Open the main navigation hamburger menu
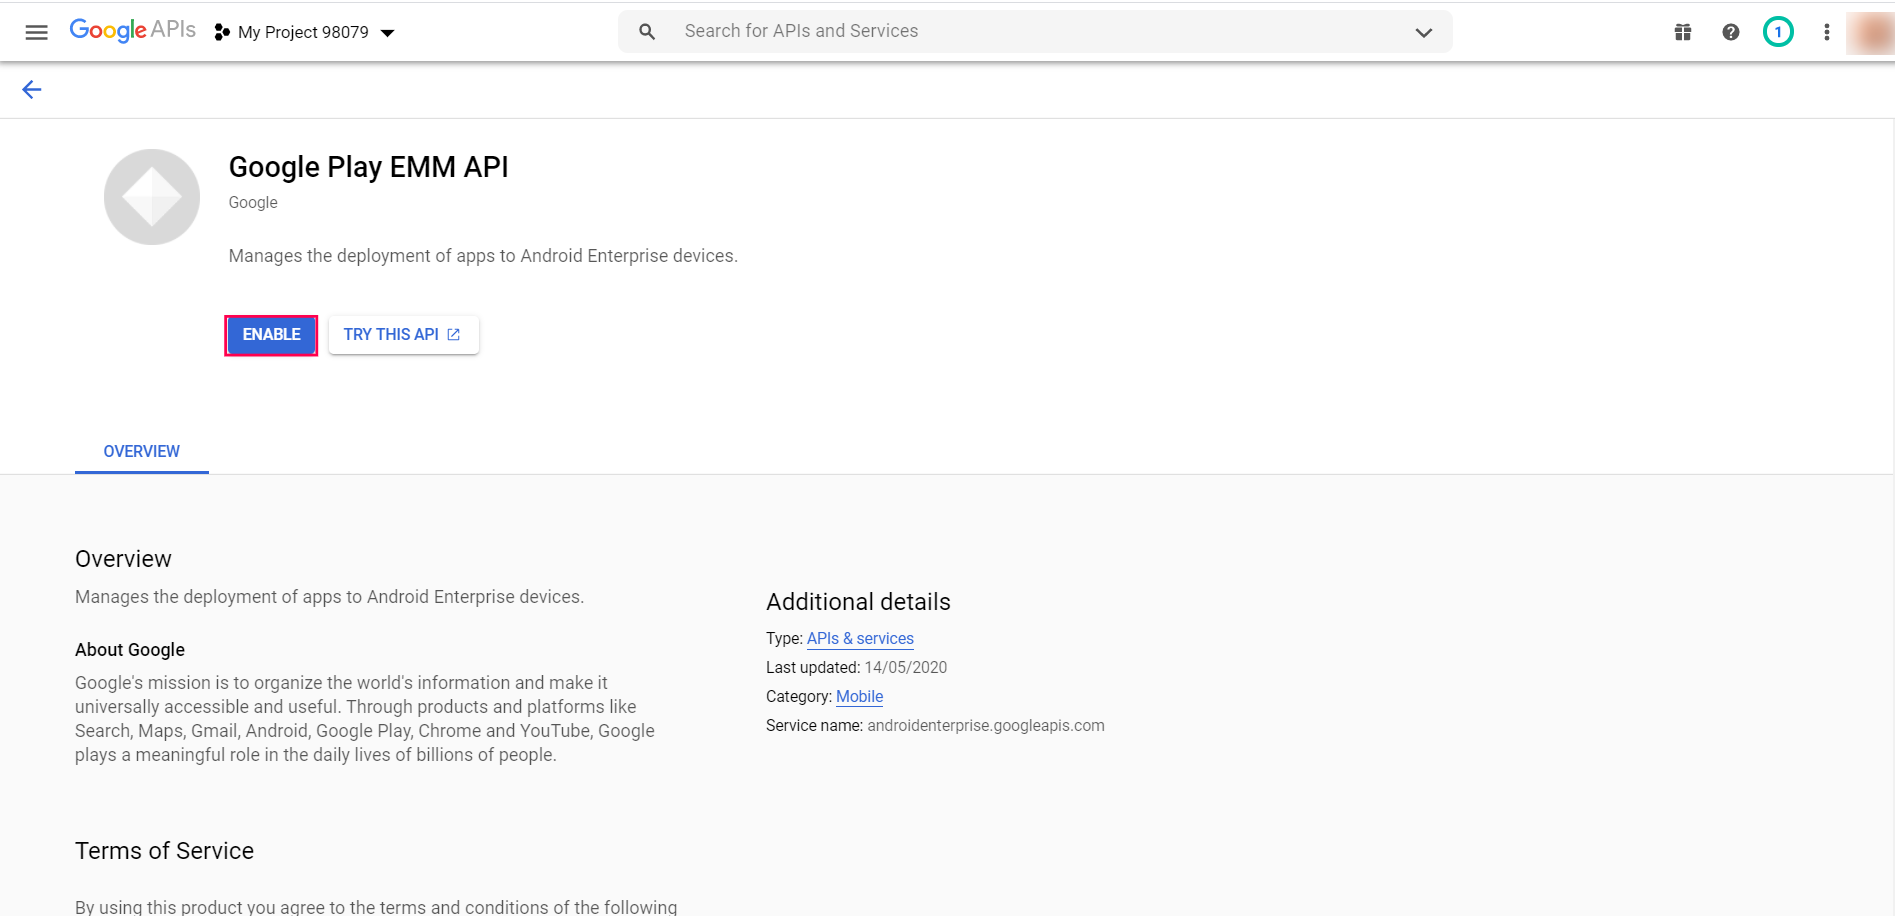Screen dimensions: 1895x916 (36, 32)
